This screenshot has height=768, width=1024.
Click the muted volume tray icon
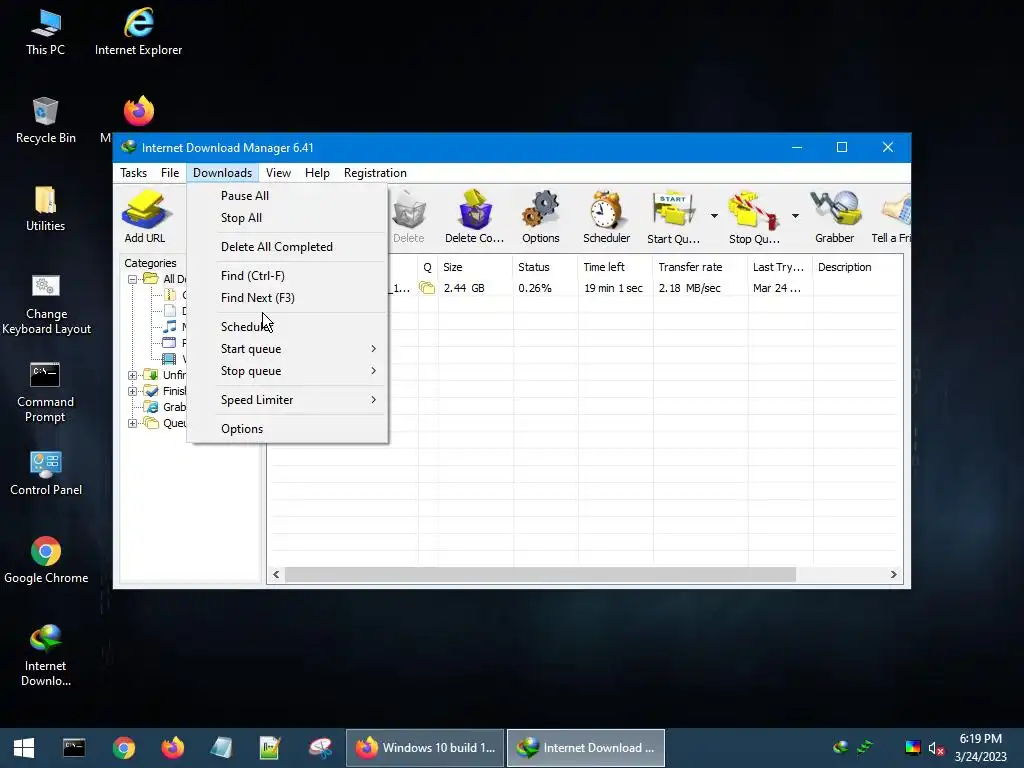pyautogui.click(x=936, y=748)
